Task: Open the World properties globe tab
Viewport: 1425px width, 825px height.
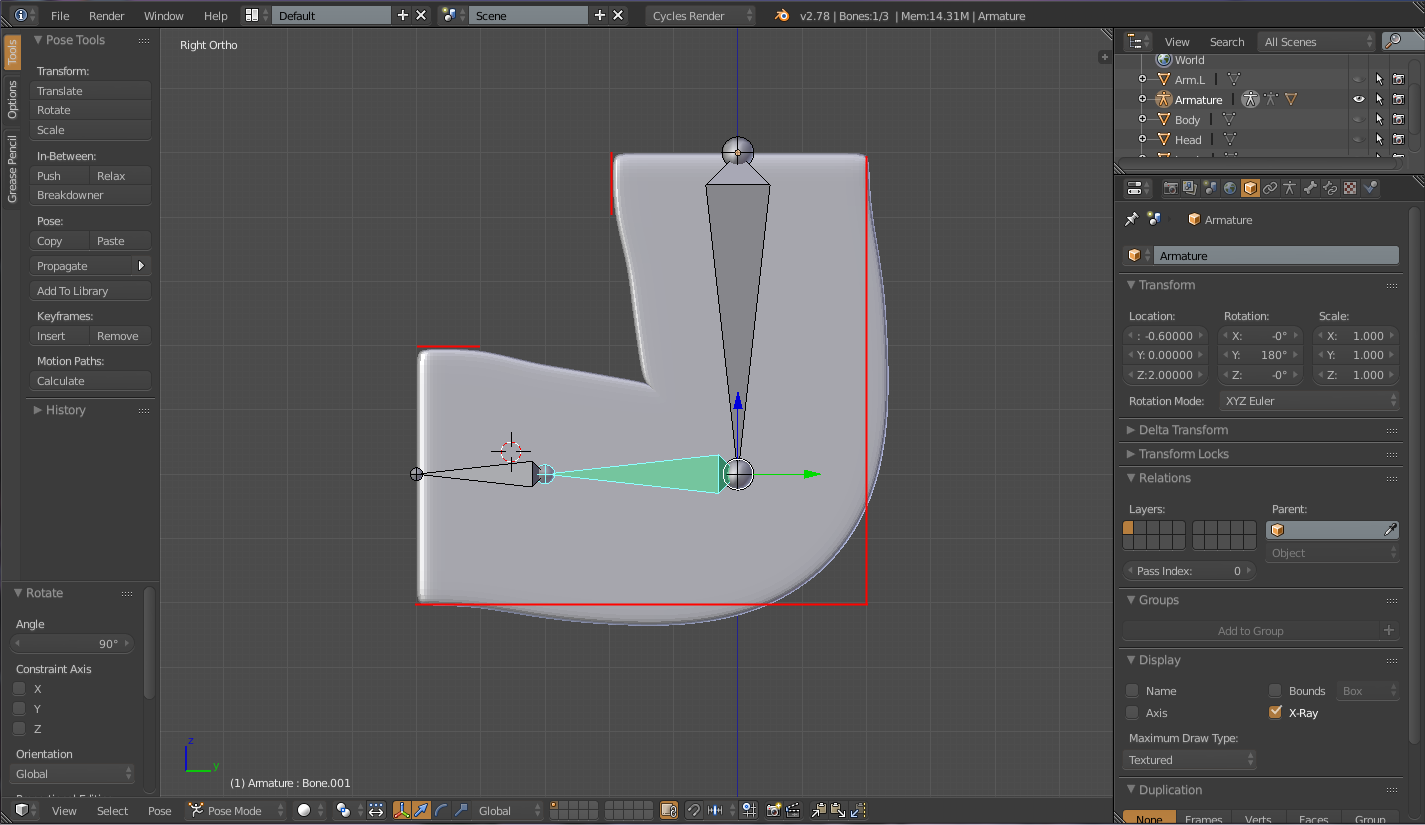Action: pos(1230,188)
